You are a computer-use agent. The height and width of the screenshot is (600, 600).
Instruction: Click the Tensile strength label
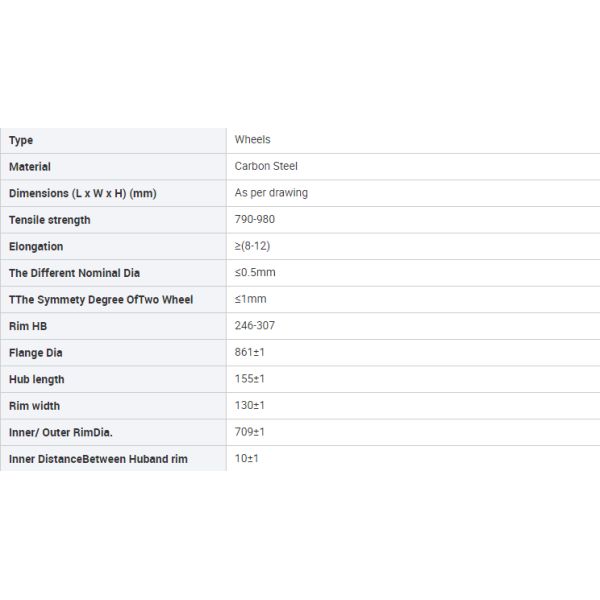49,220
